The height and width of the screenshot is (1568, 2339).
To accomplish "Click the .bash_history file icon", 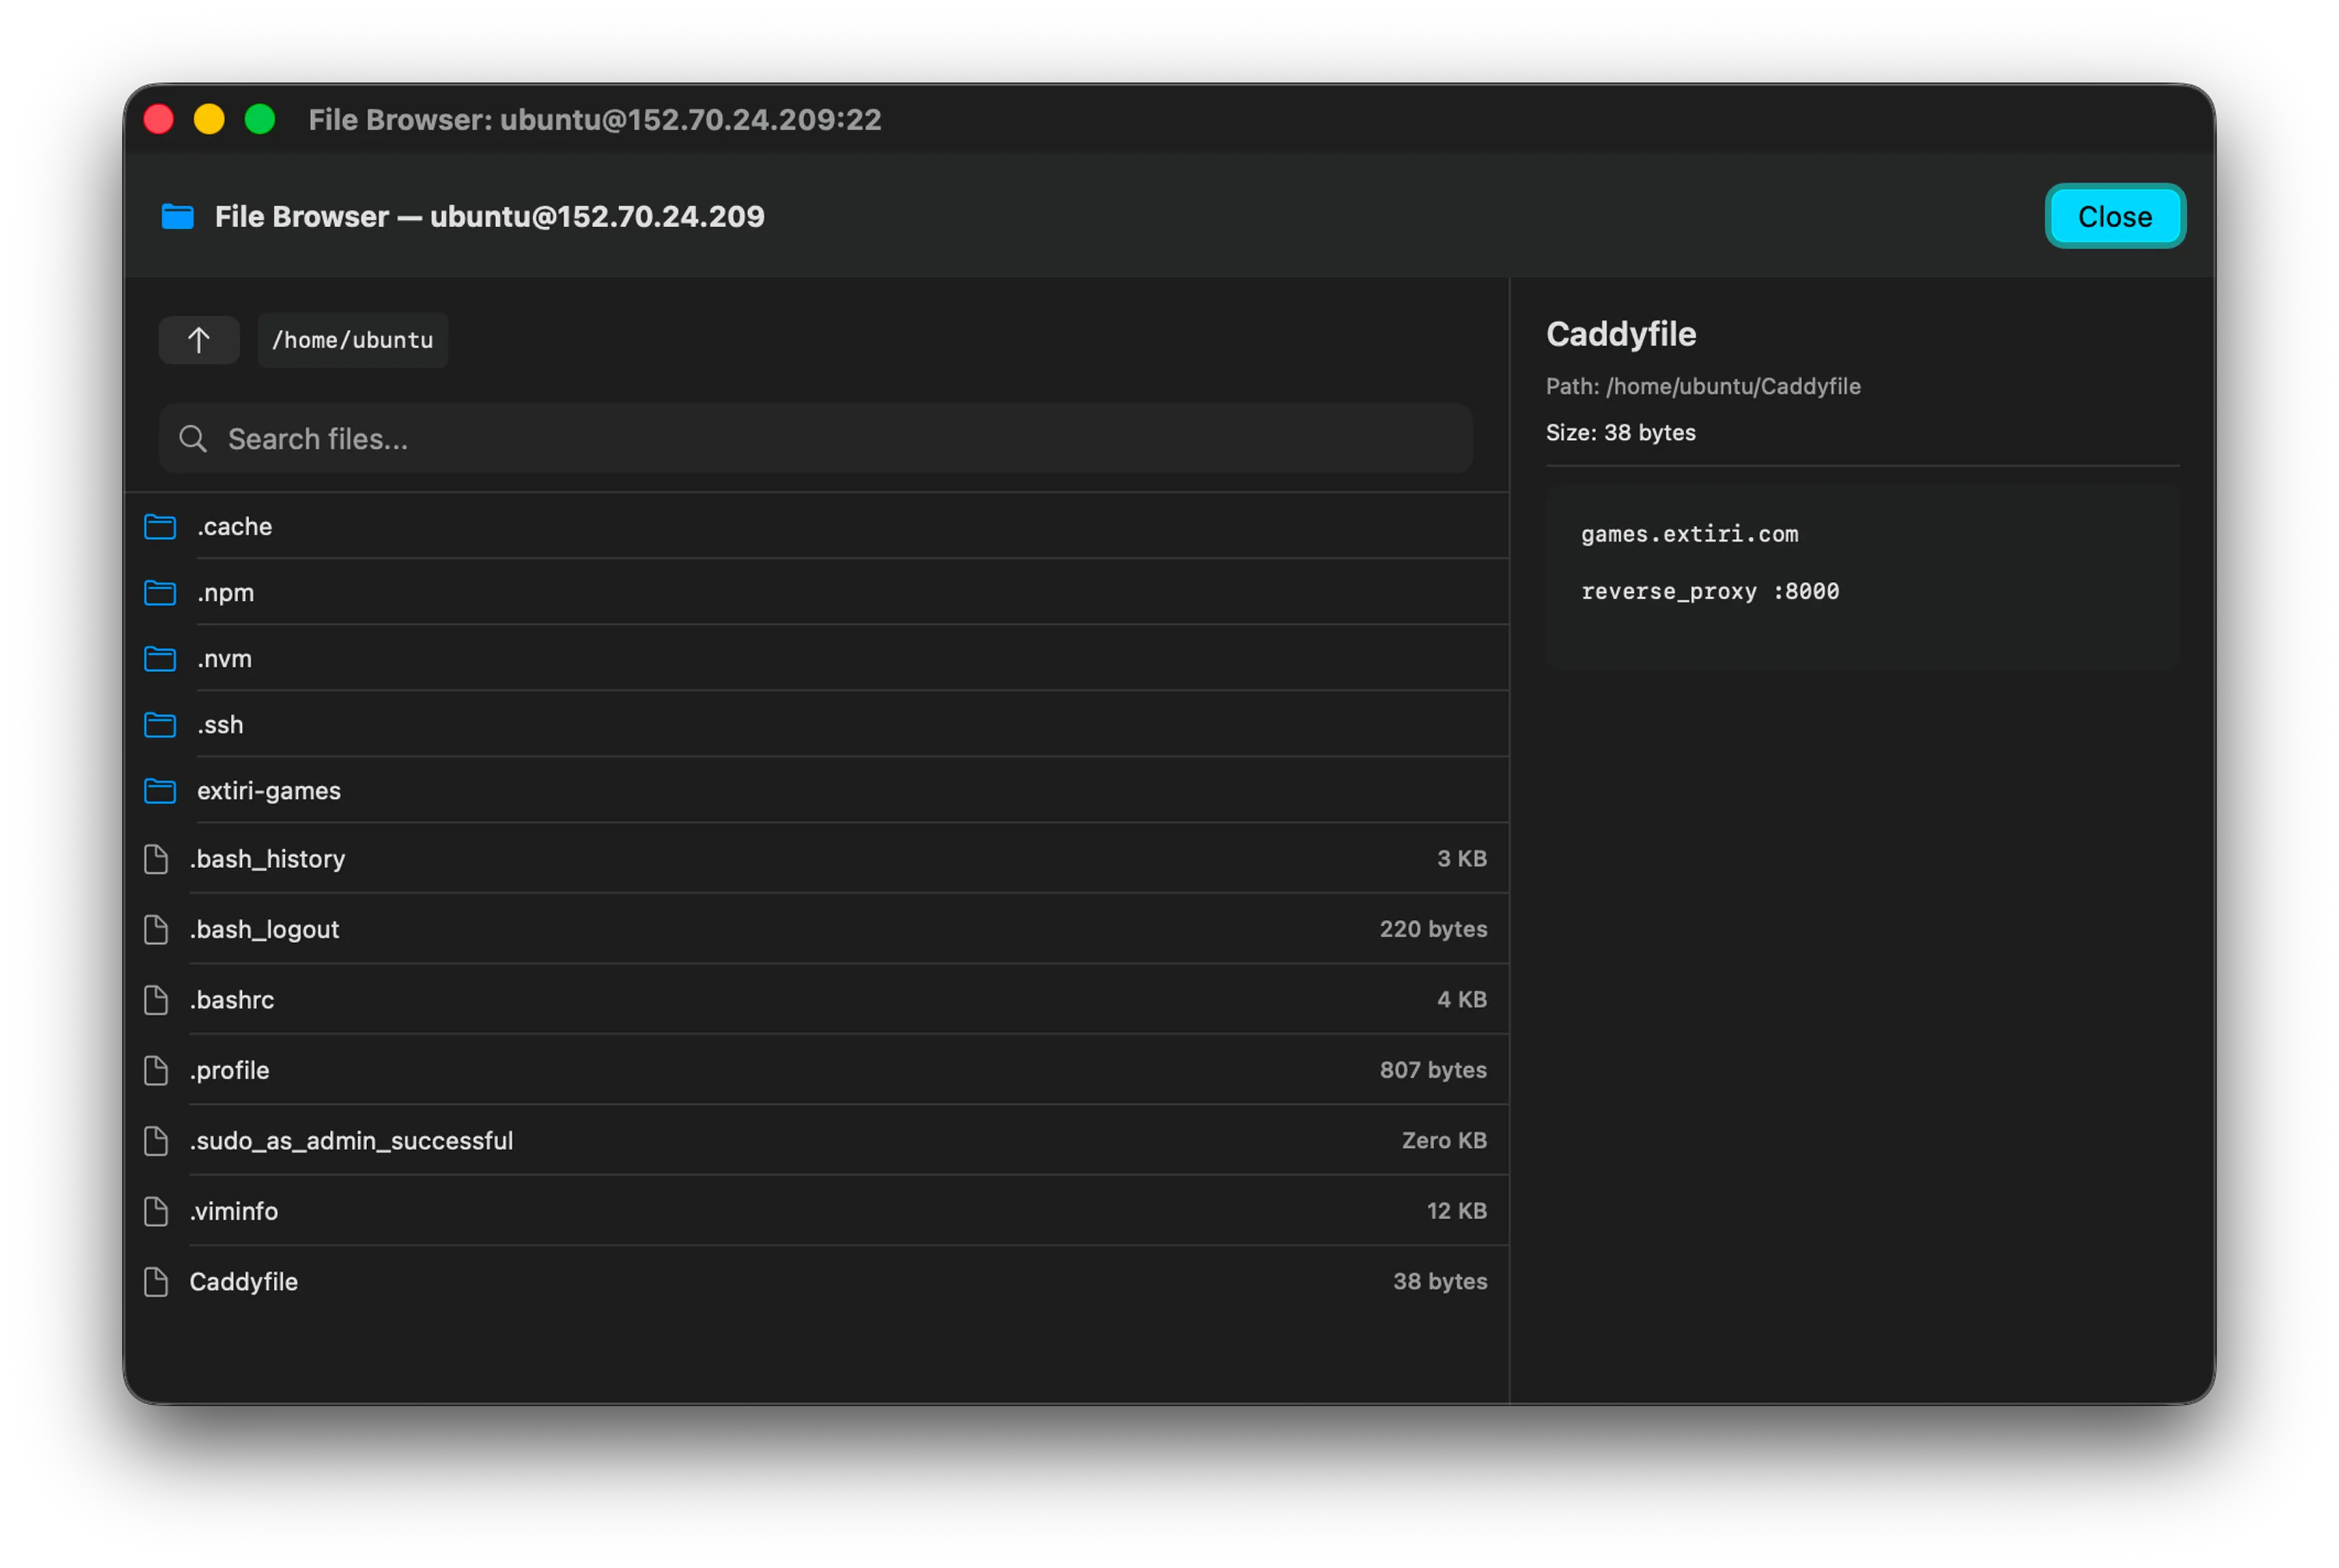I will coord(156,859).
